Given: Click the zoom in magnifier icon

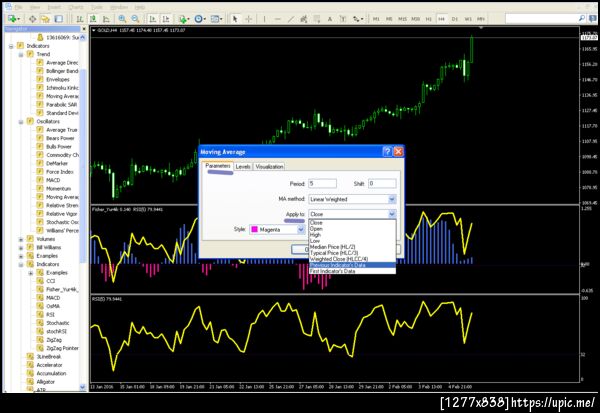Looking at the screenshot, I should (122, 19).
